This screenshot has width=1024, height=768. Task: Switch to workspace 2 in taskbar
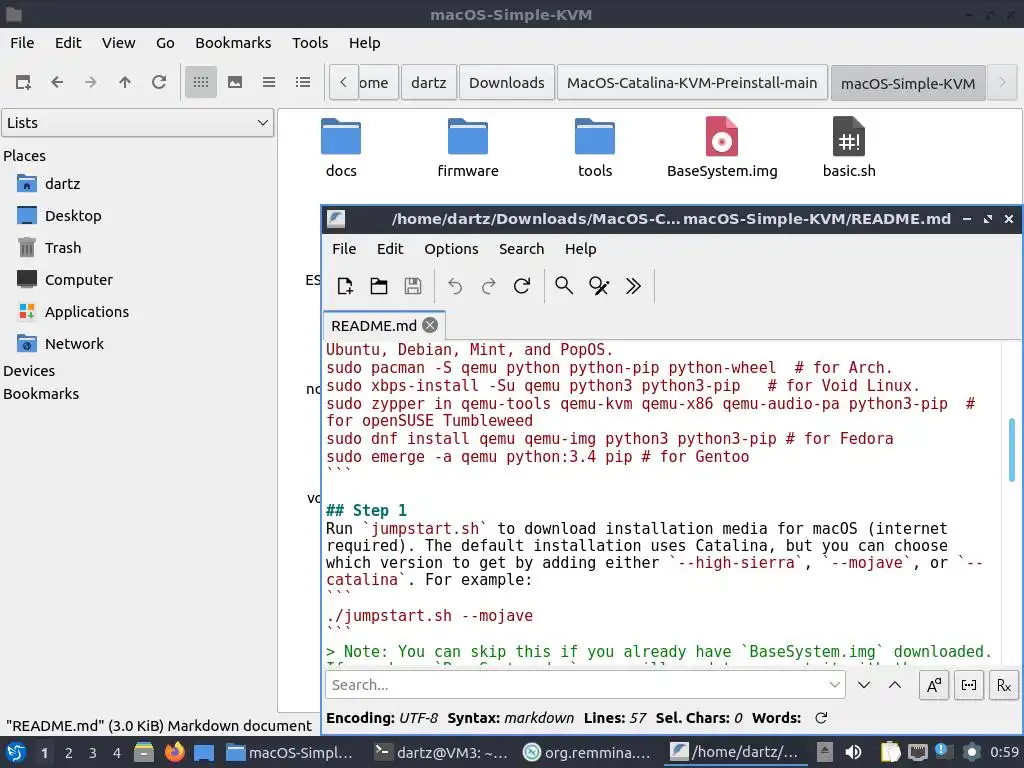coord(69,753)
